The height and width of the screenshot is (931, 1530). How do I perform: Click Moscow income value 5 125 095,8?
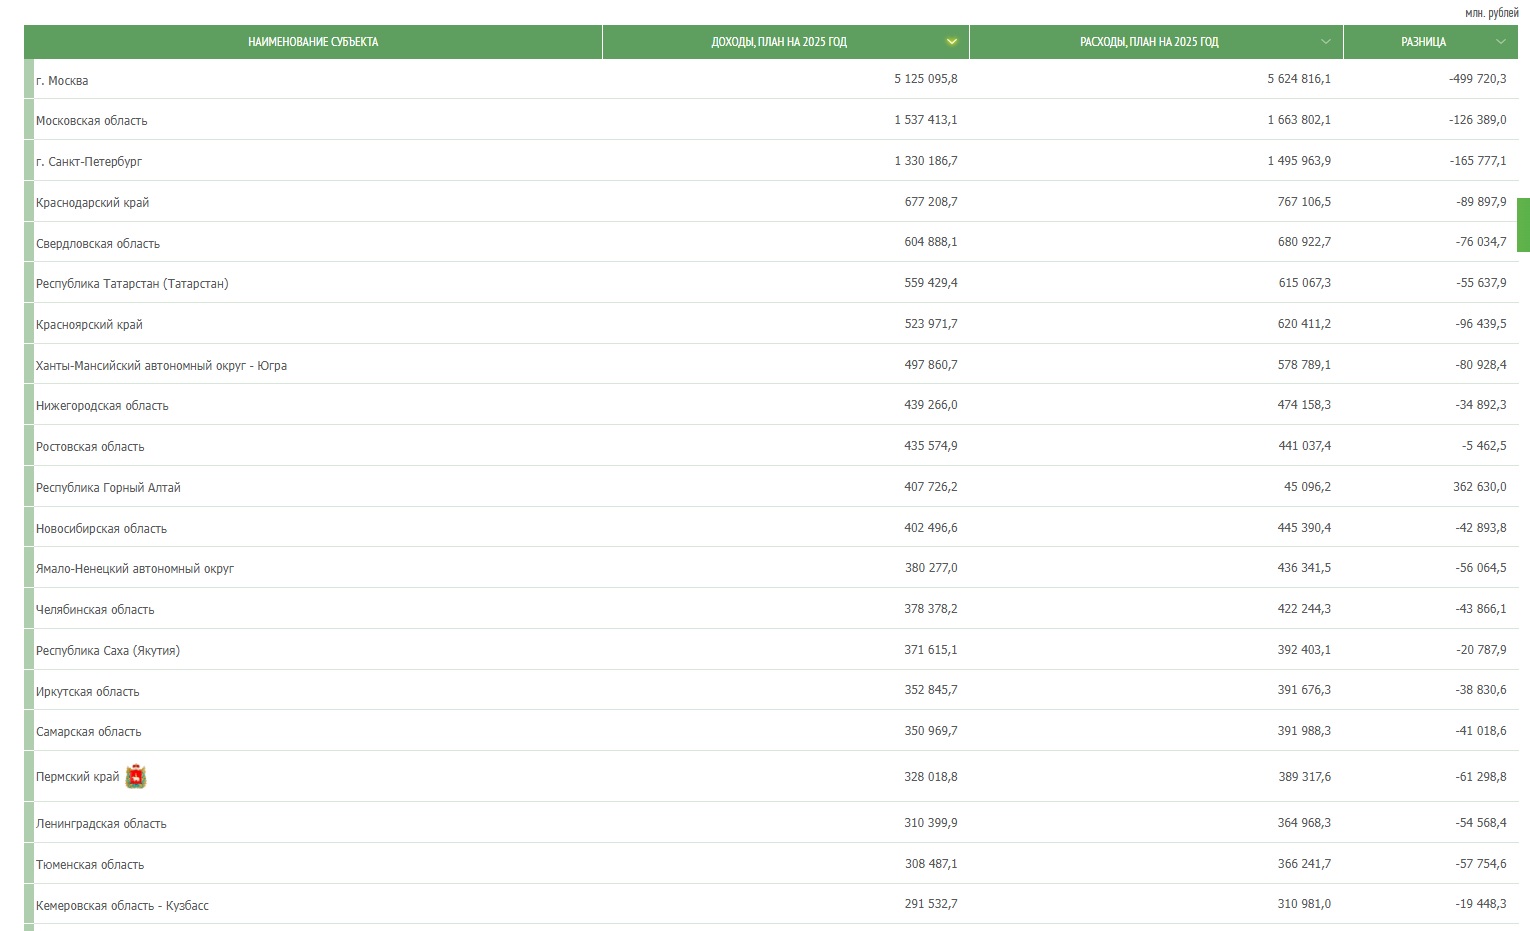click(x=925, y=79)
